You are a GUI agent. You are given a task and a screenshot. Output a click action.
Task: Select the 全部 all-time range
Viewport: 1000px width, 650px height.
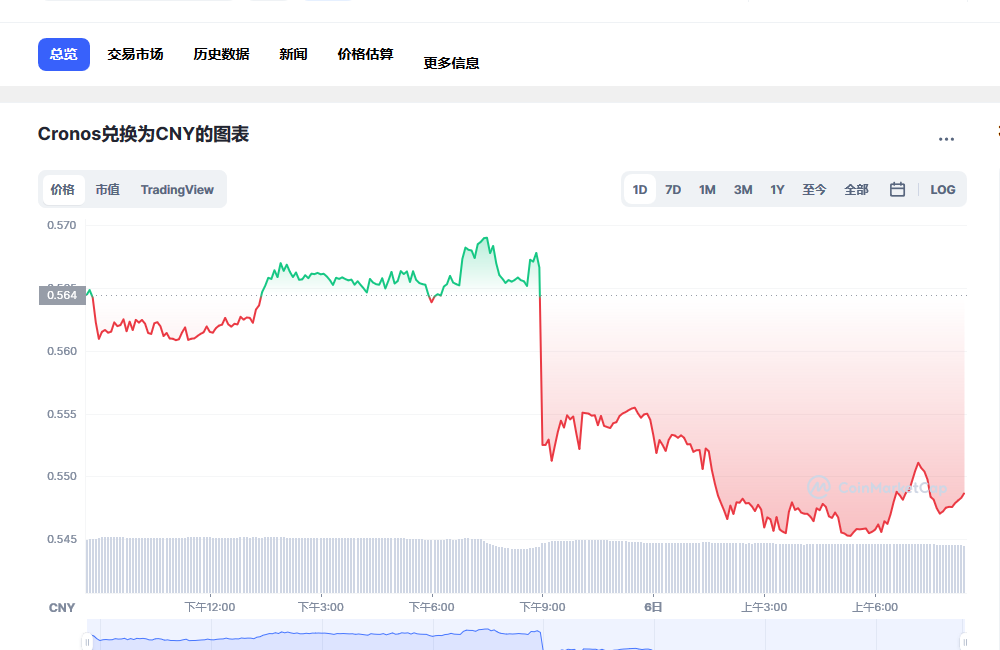pyautogui.click(x=857, y=189)
